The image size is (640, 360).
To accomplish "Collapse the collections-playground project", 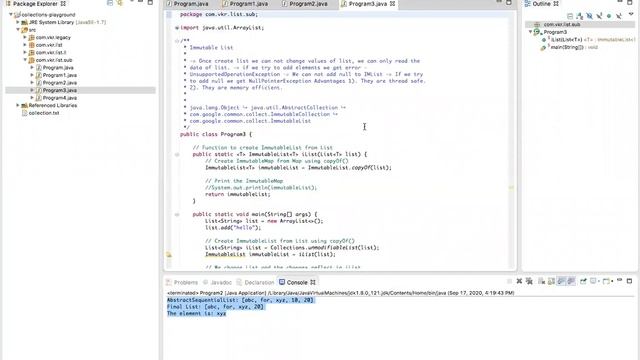I will click(11, 14).
